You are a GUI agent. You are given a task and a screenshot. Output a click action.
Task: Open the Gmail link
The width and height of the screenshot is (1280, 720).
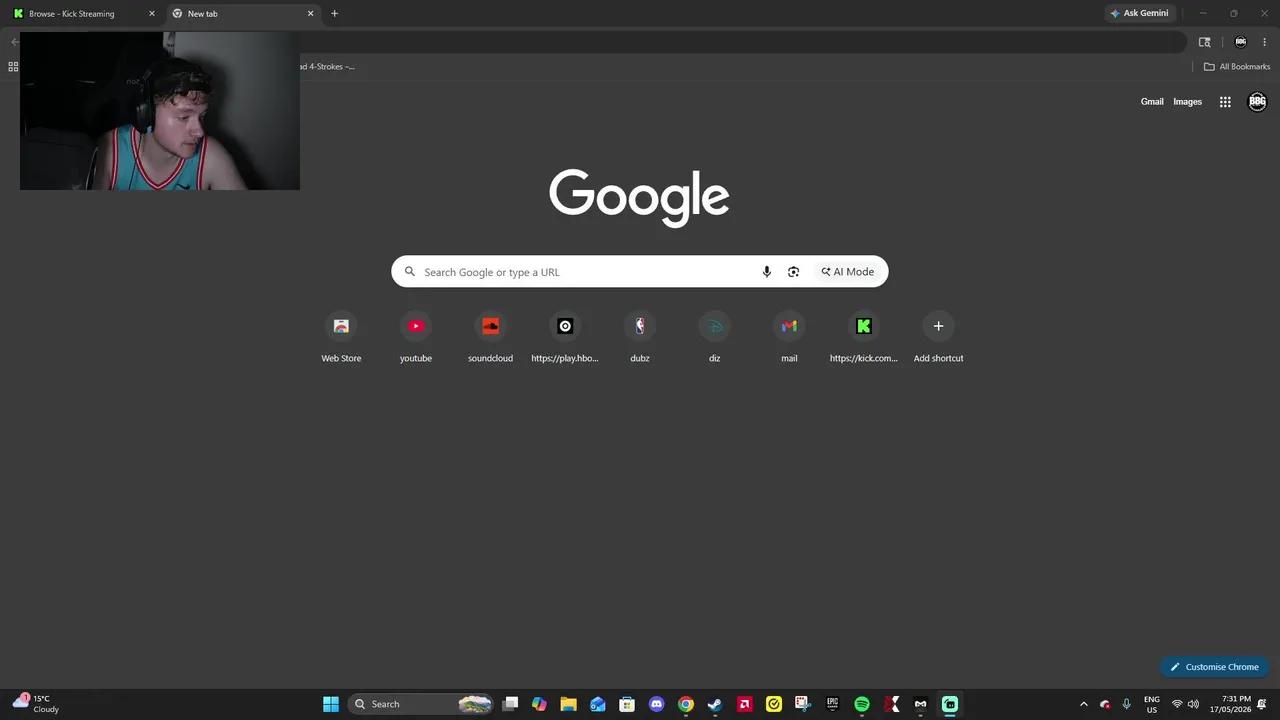(x=1152, y=102)
